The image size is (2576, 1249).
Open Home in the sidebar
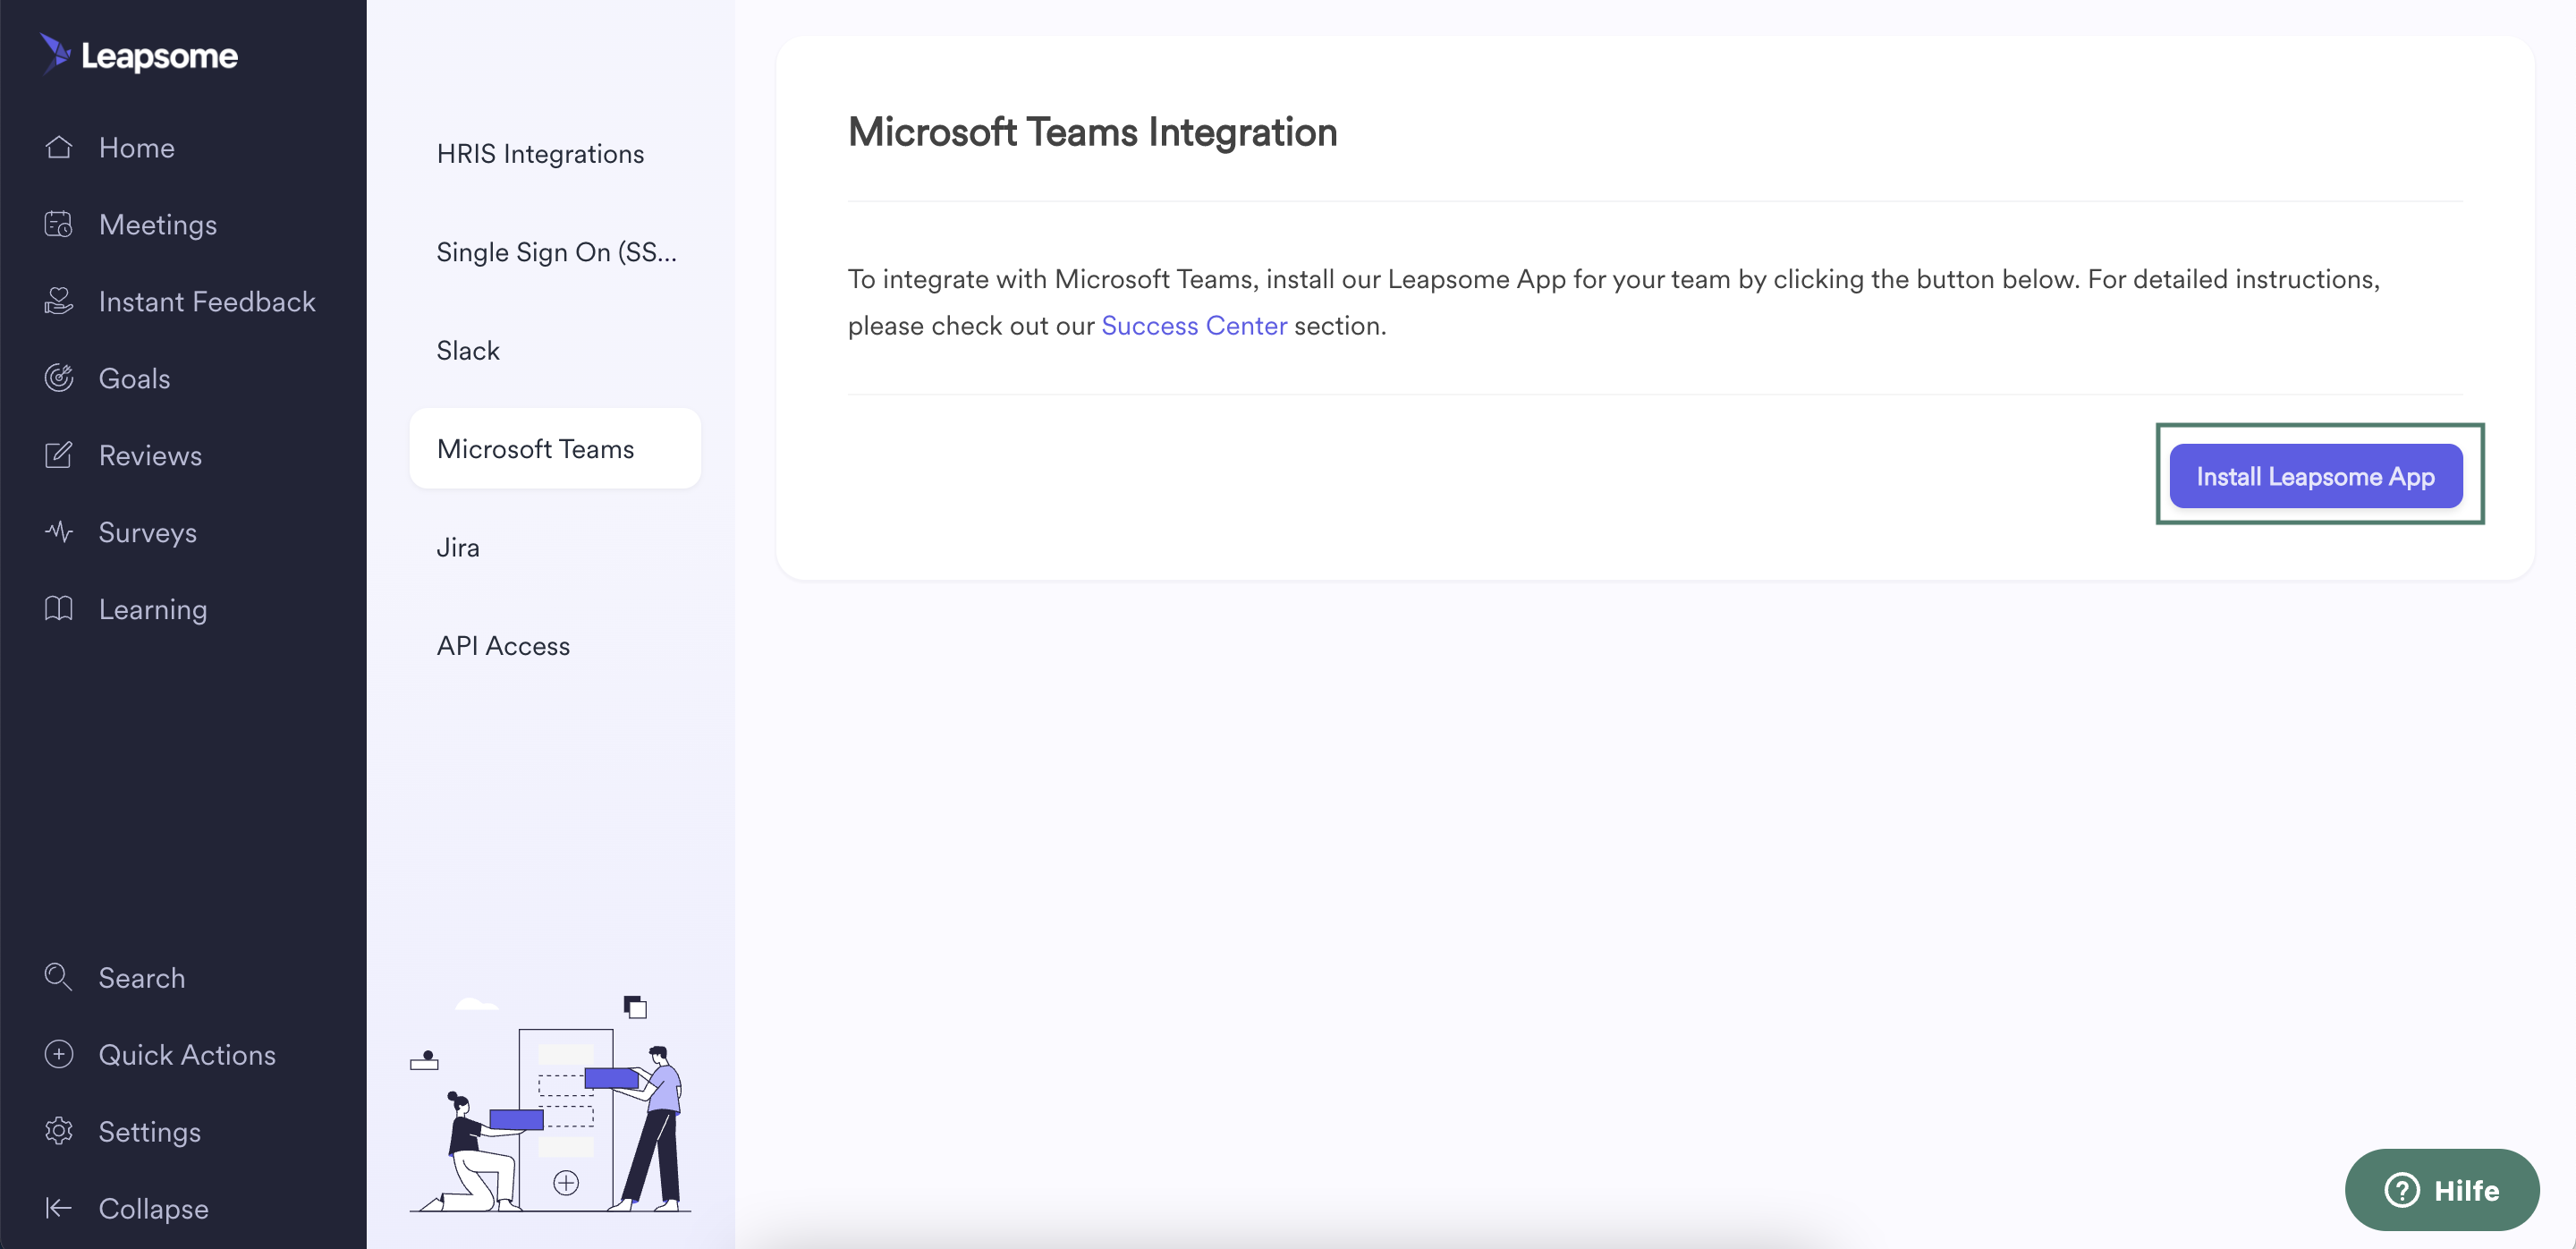click(137, 147)
